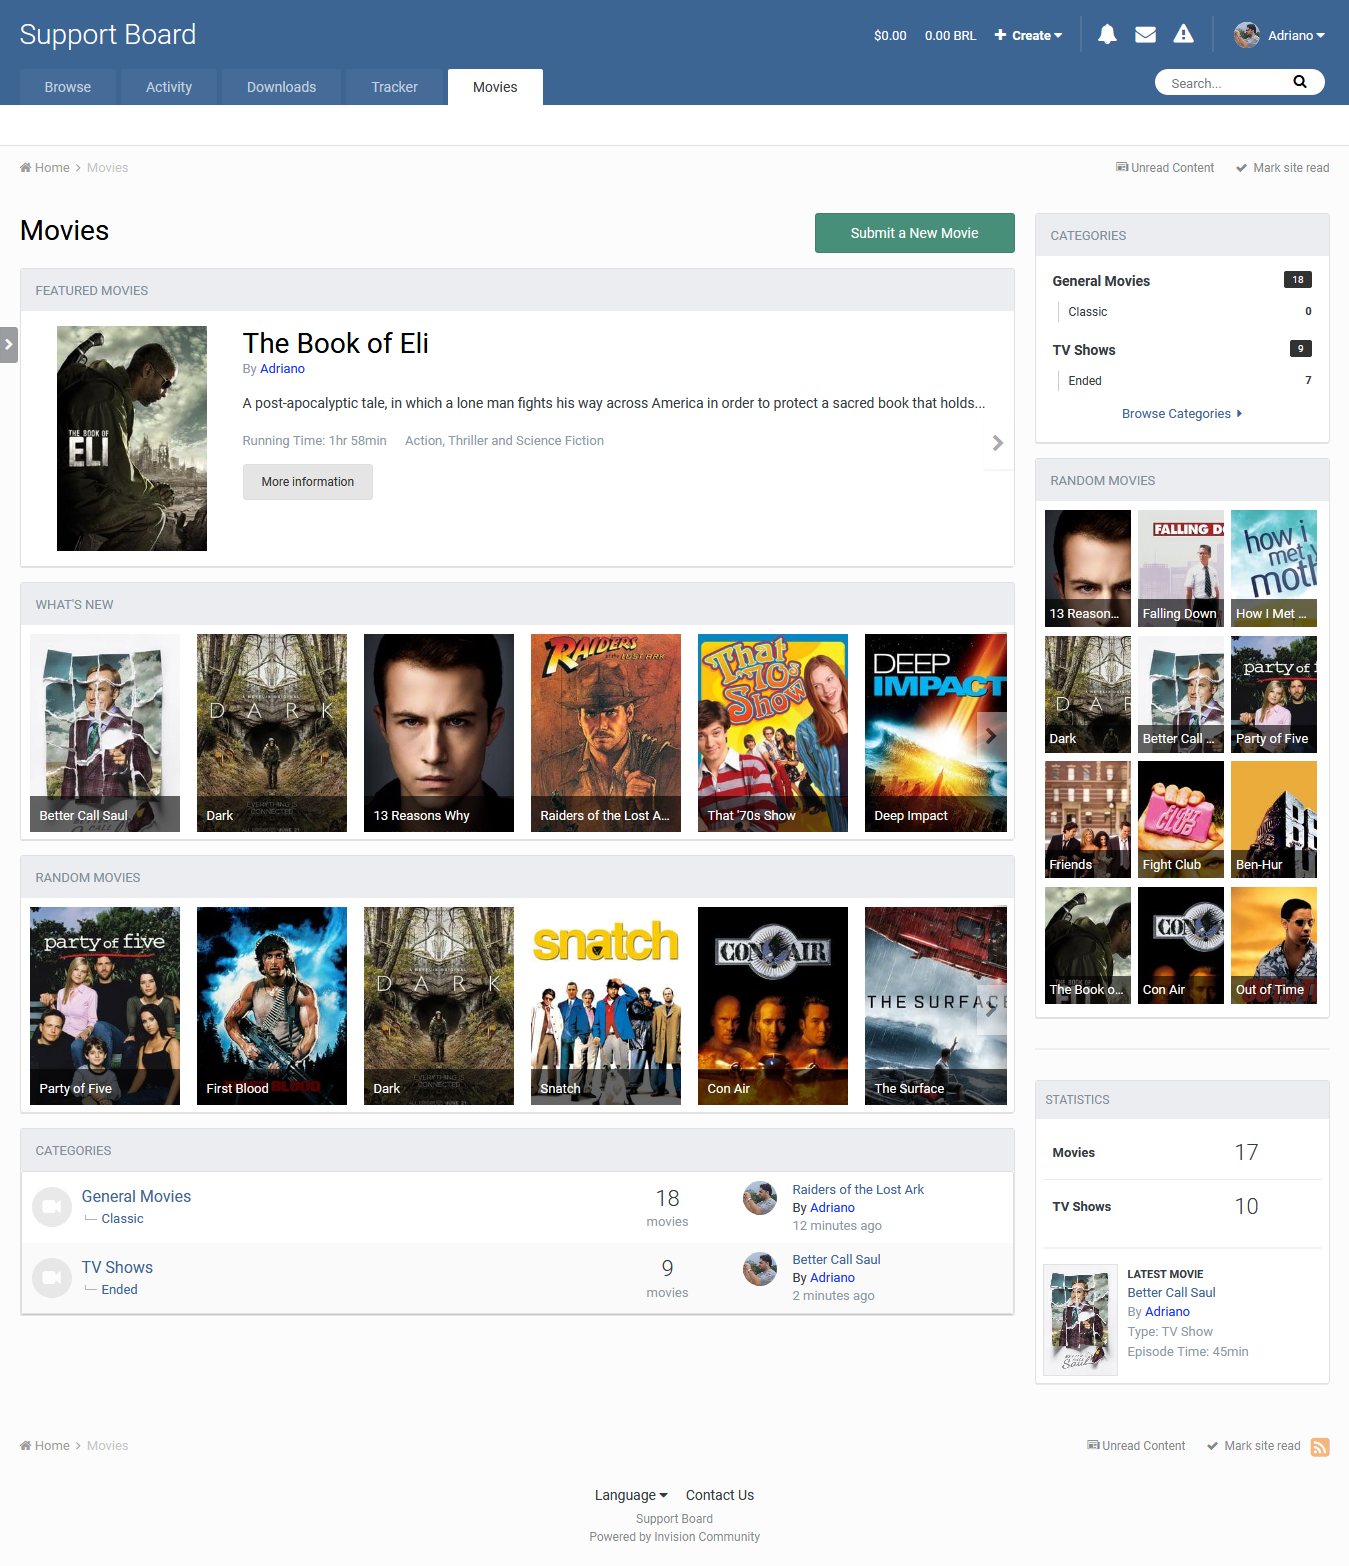
Task: Open Better Call Saul in What's New
Action: [x=105, y=733]
